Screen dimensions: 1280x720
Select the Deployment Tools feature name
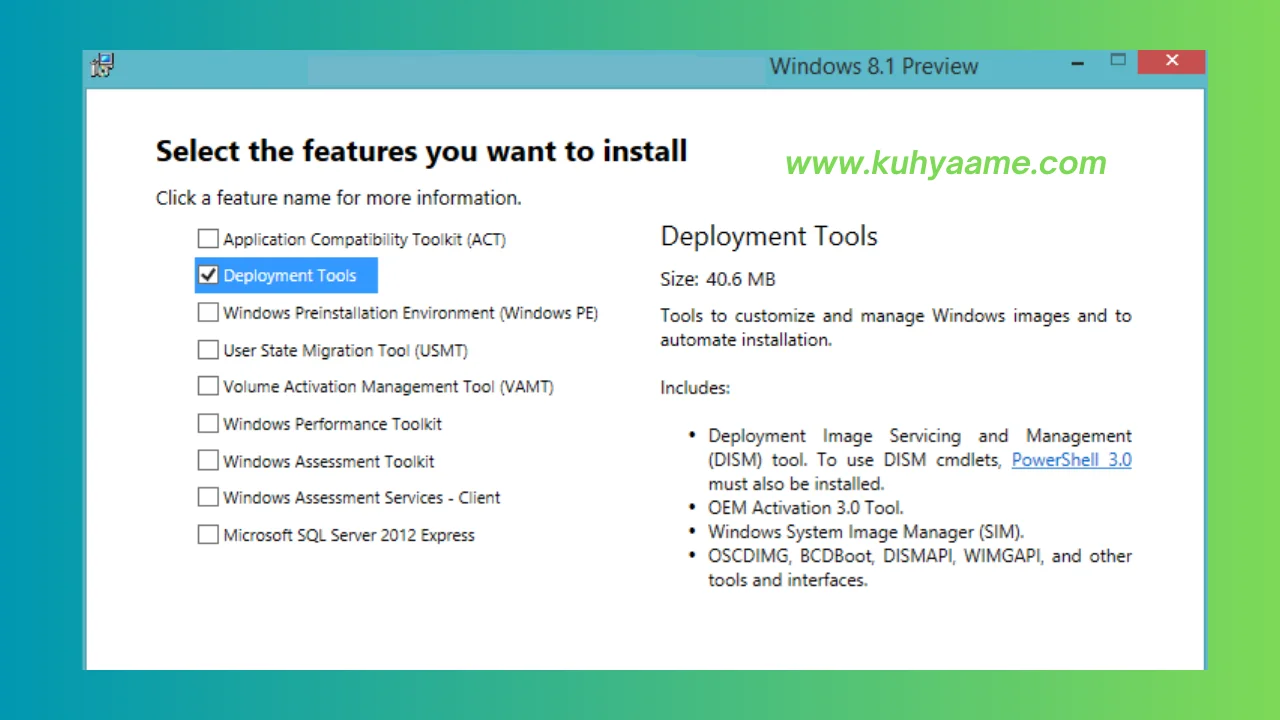pos(289,275)
